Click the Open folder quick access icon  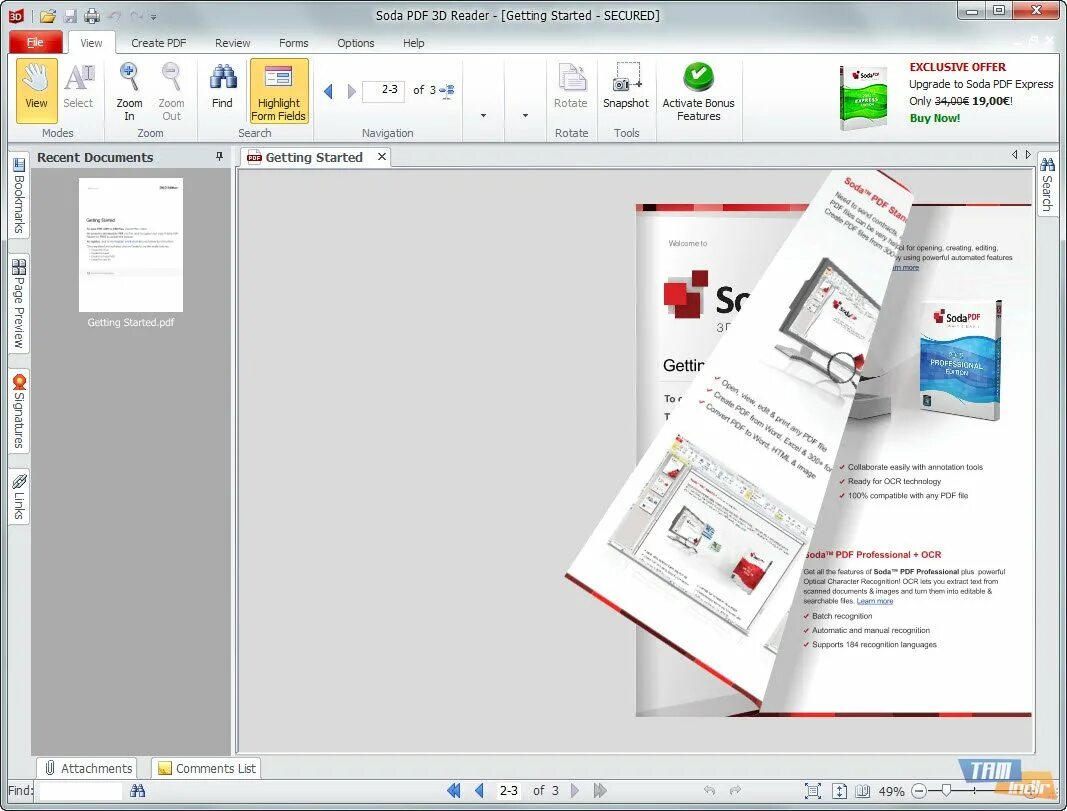point(48,16)
